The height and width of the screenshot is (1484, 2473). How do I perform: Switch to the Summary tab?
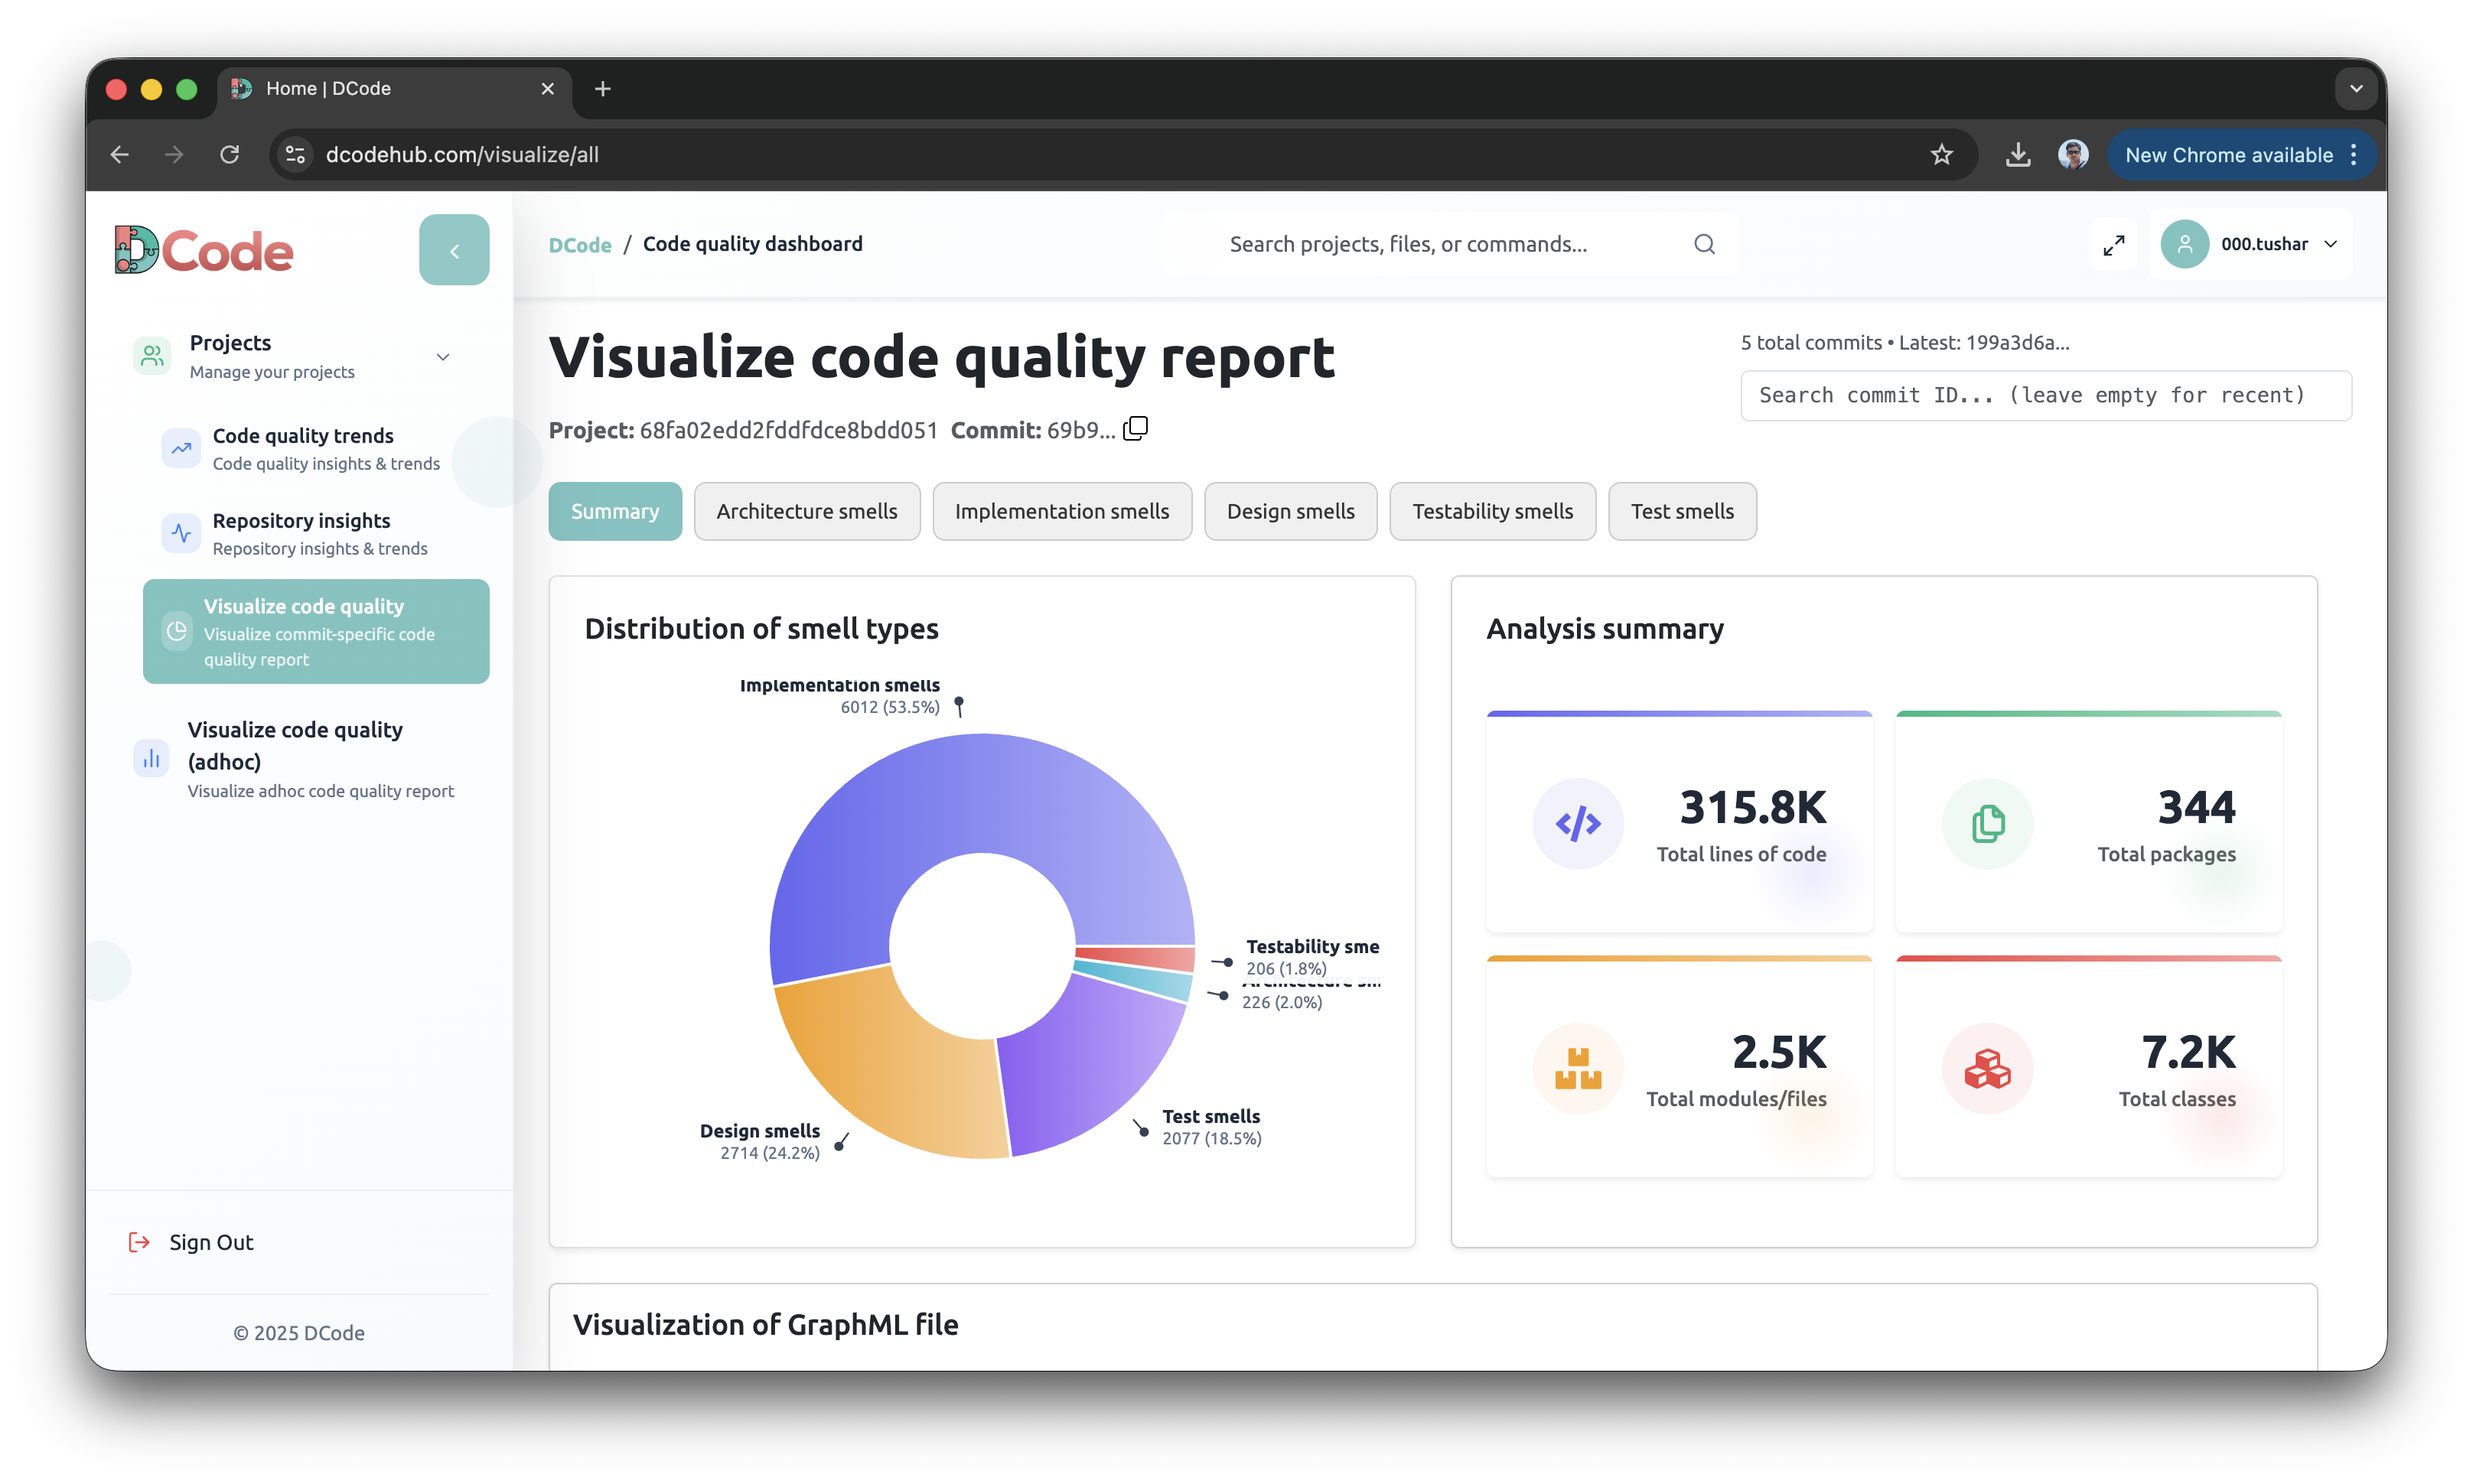click(614, 511)
